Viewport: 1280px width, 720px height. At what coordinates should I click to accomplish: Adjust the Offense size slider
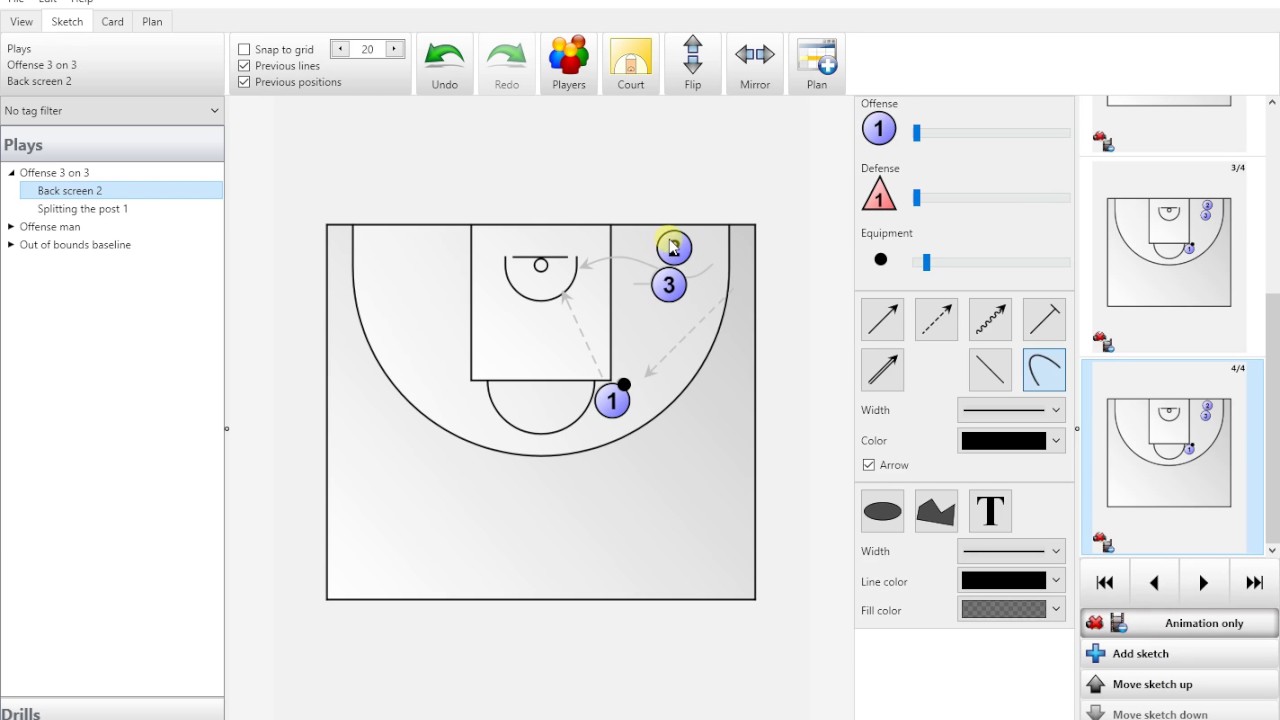pos(916,133)
